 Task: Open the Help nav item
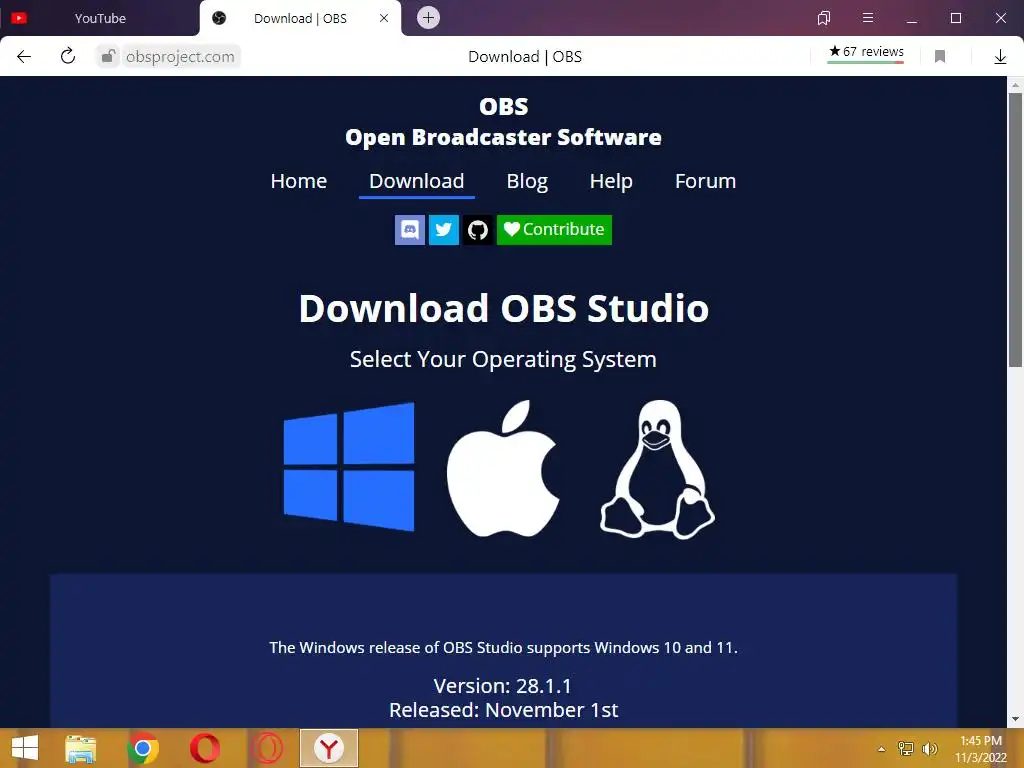[611, 181]
